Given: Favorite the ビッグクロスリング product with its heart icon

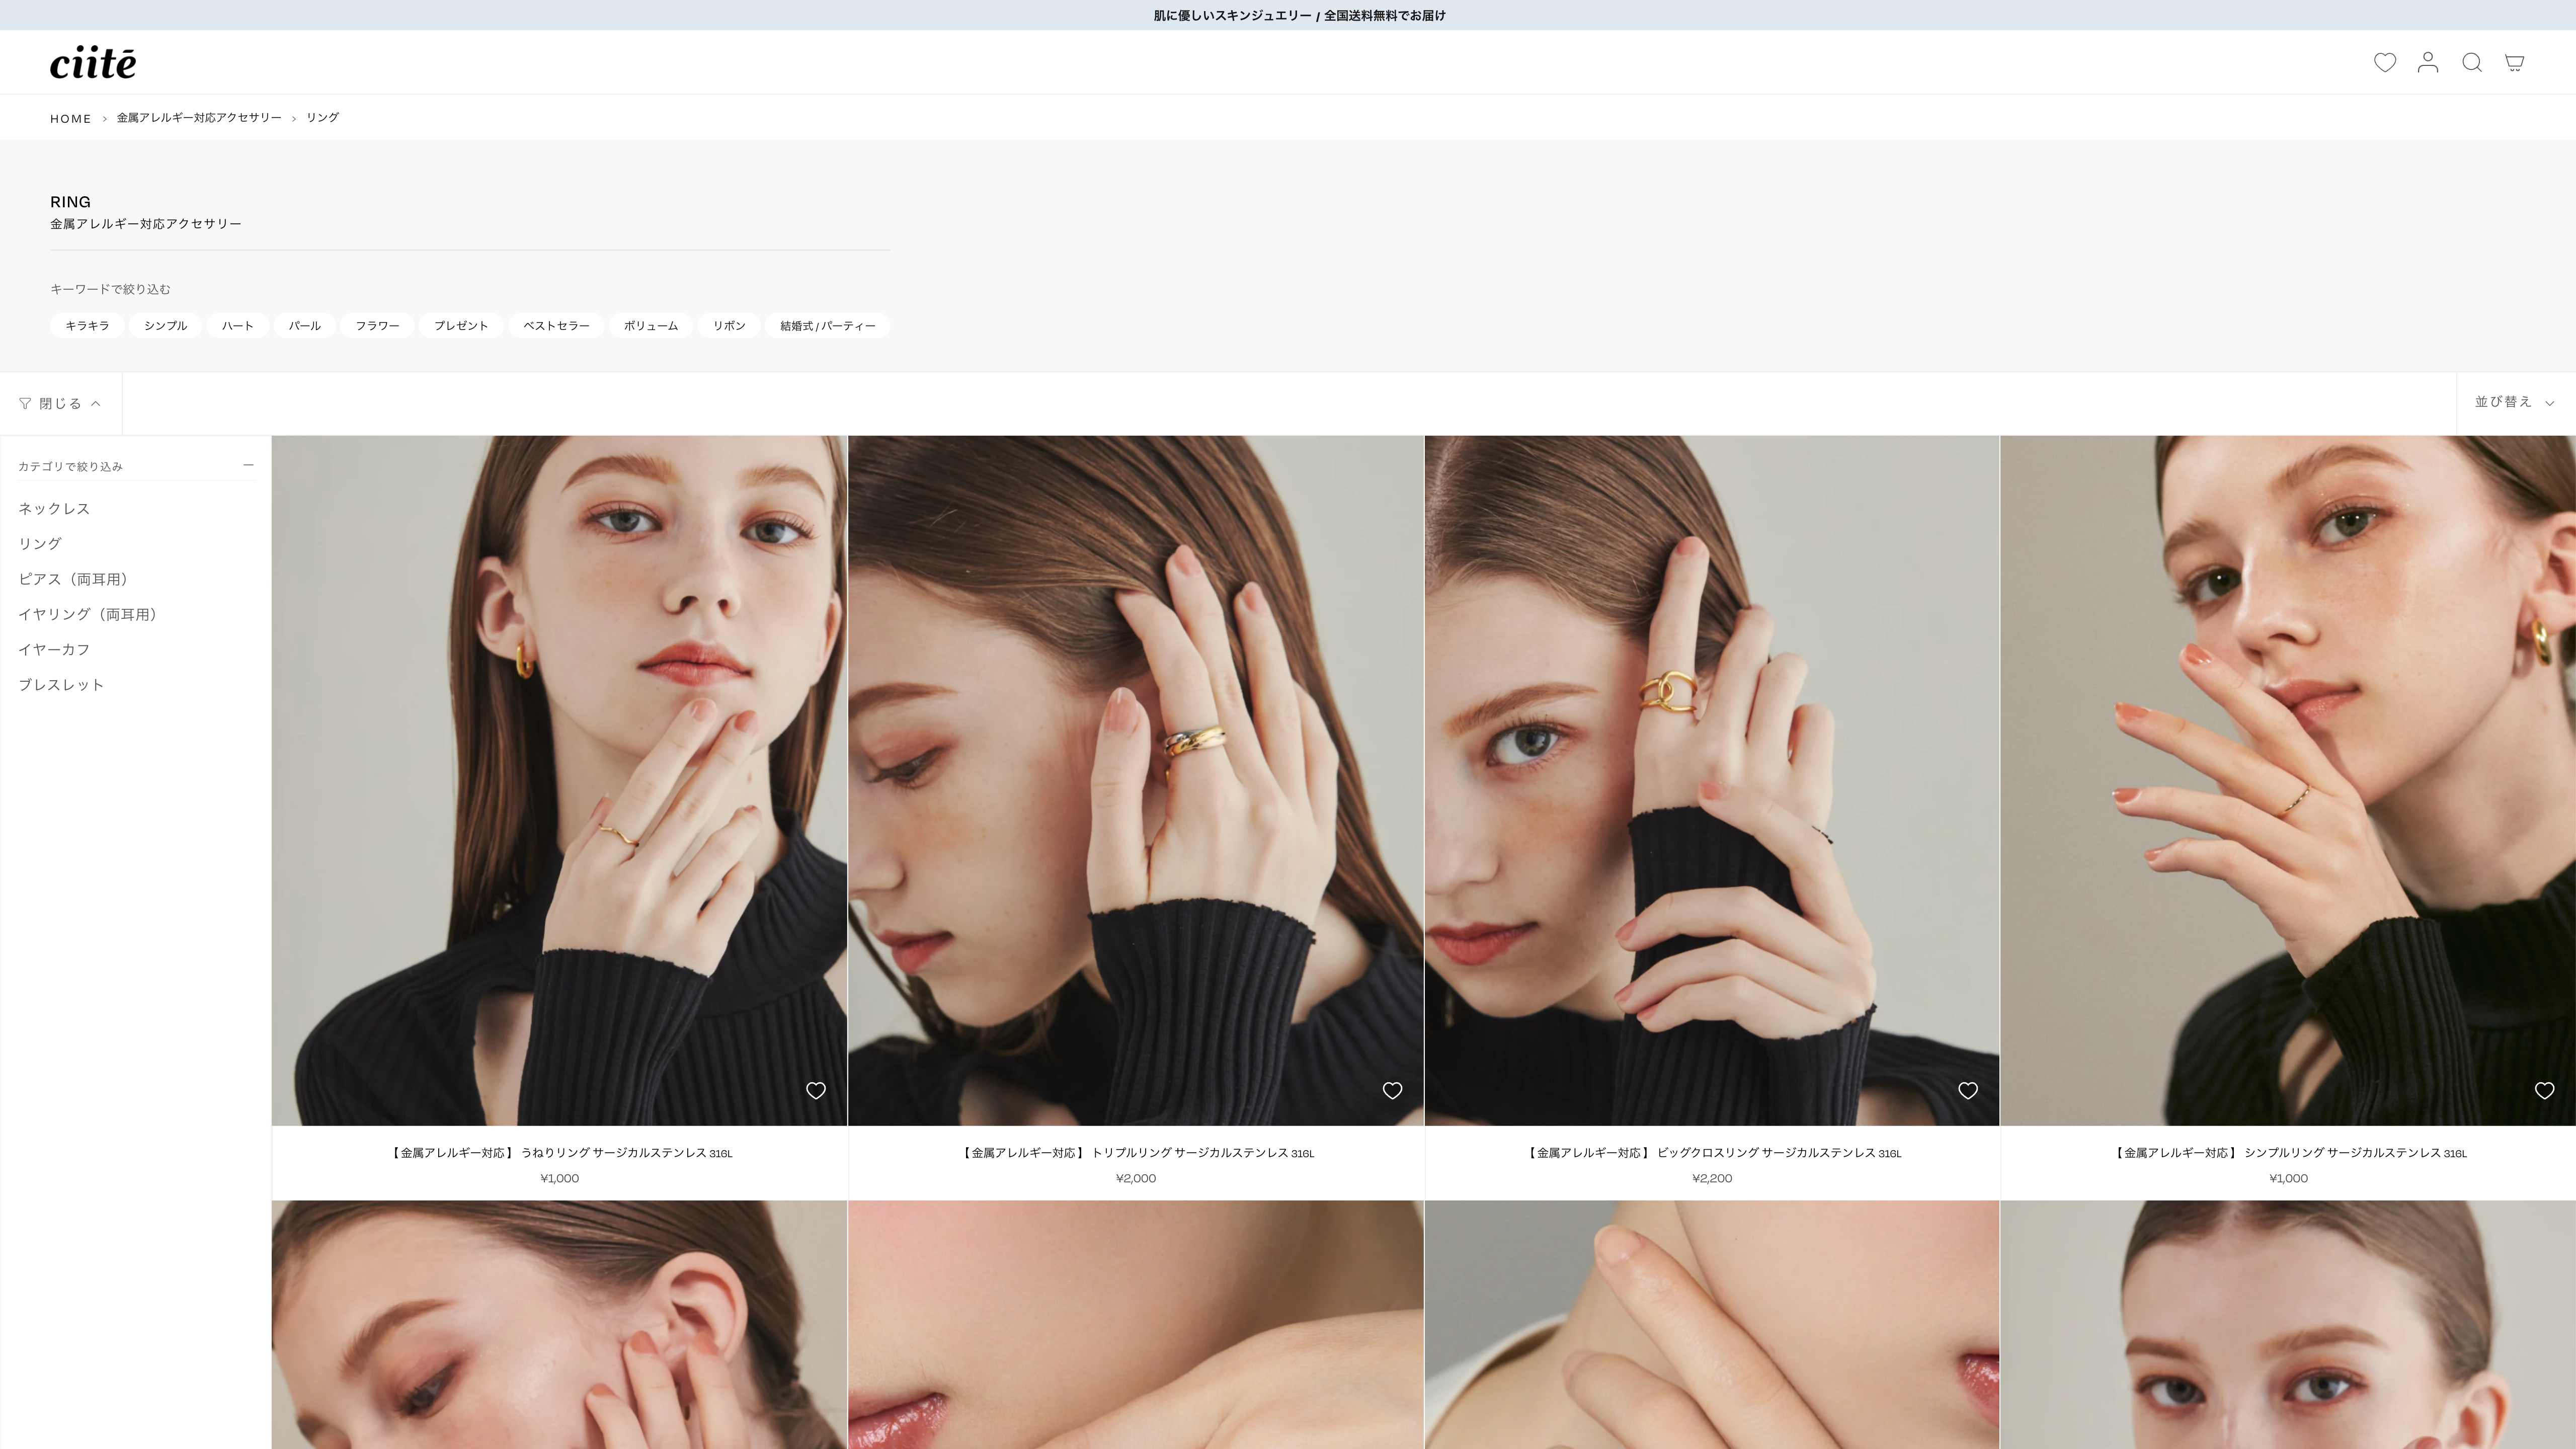Looking at the screenshot, I should 1968,1090.
